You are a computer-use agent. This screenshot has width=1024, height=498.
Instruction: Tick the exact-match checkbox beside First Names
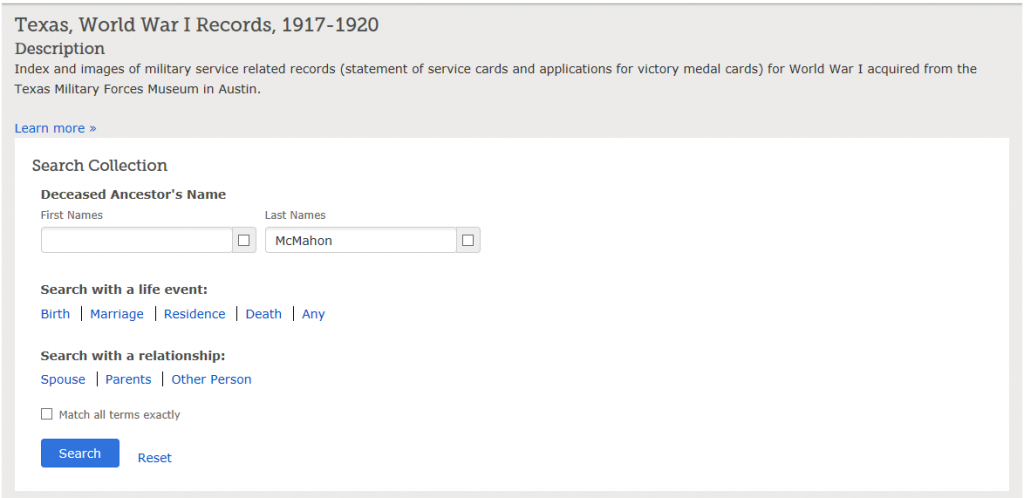point(244,240)
